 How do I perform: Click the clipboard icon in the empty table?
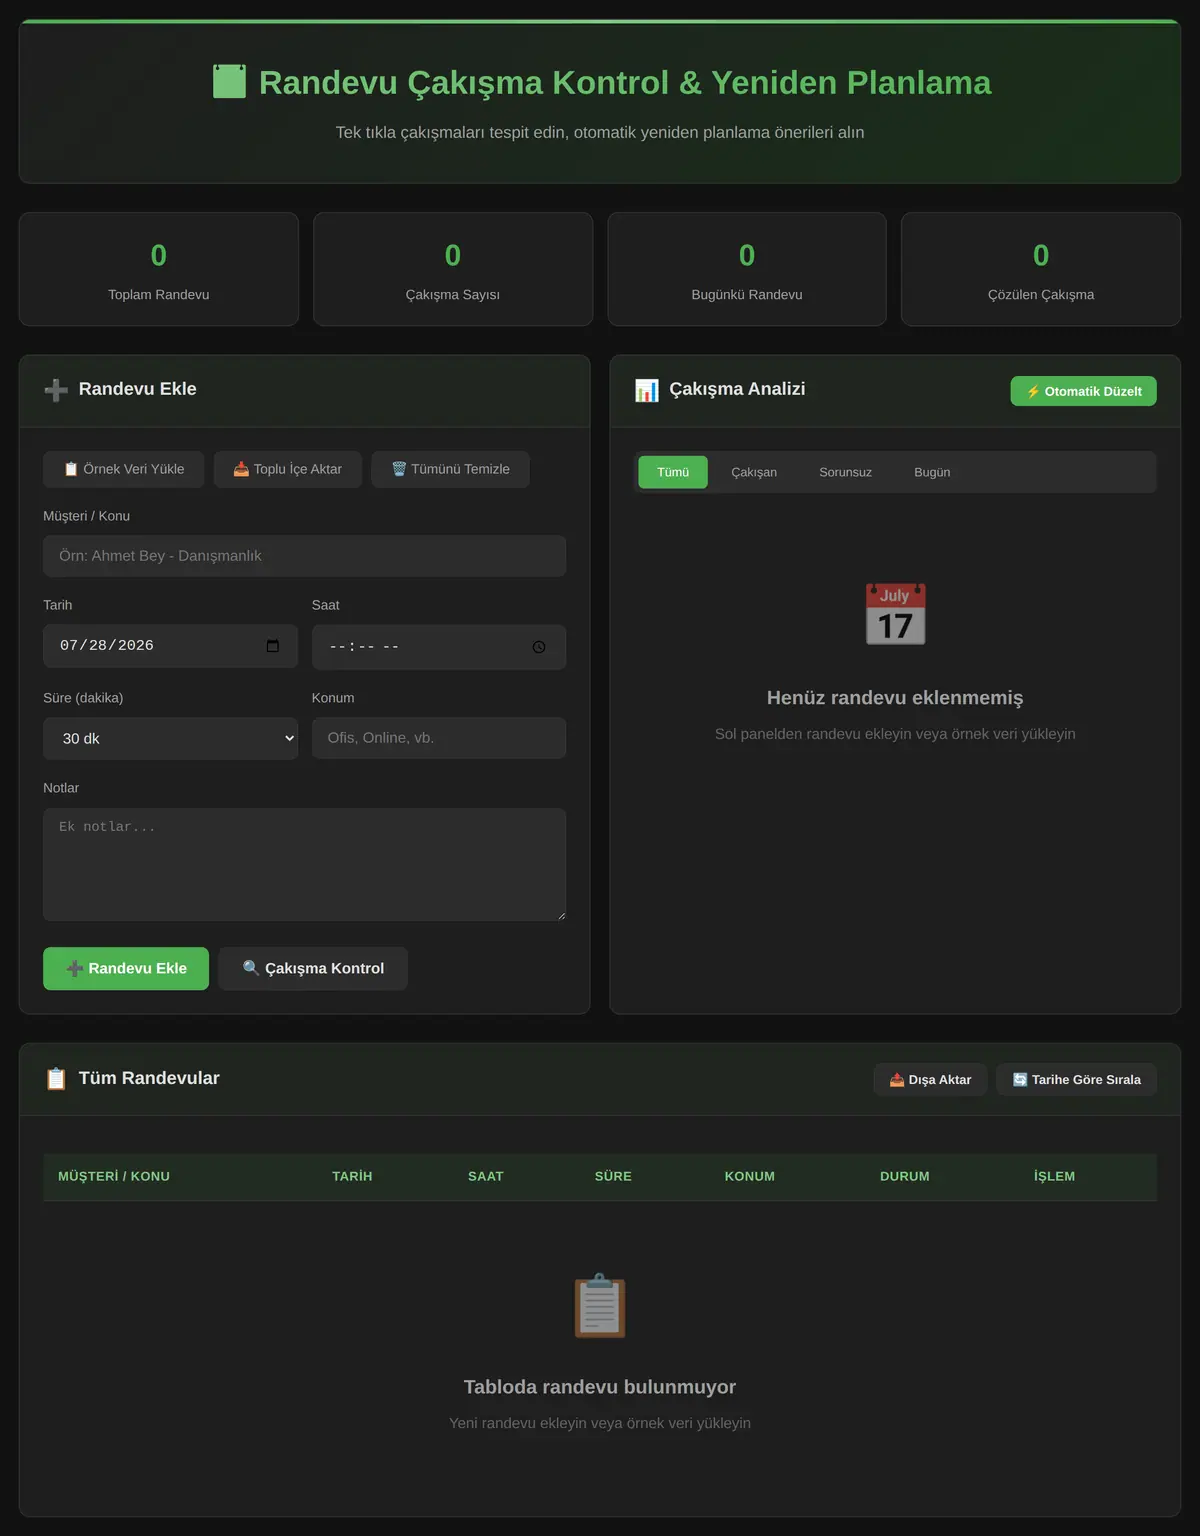(x=600, y=1305)
